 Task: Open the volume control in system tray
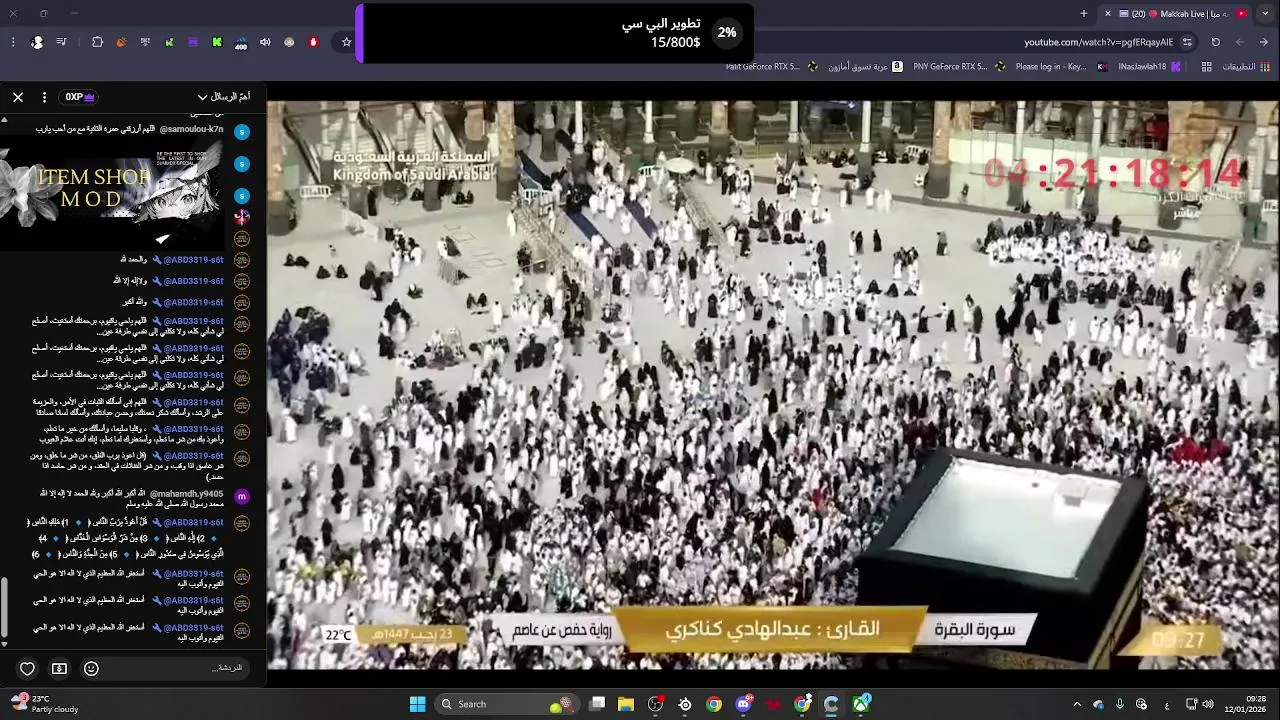coord(1208,704)
